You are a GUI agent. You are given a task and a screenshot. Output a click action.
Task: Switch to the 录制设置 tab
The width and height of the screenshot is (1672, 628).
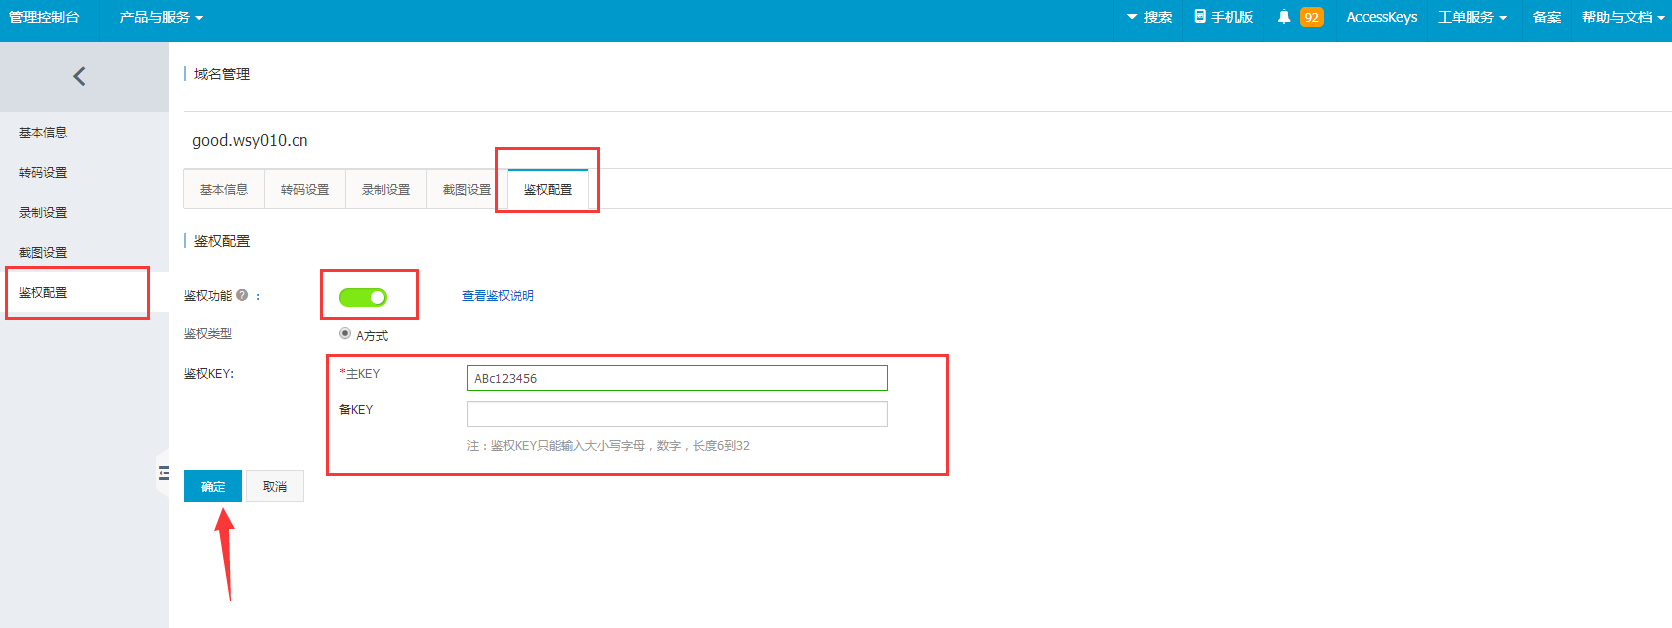pos(386,189)
